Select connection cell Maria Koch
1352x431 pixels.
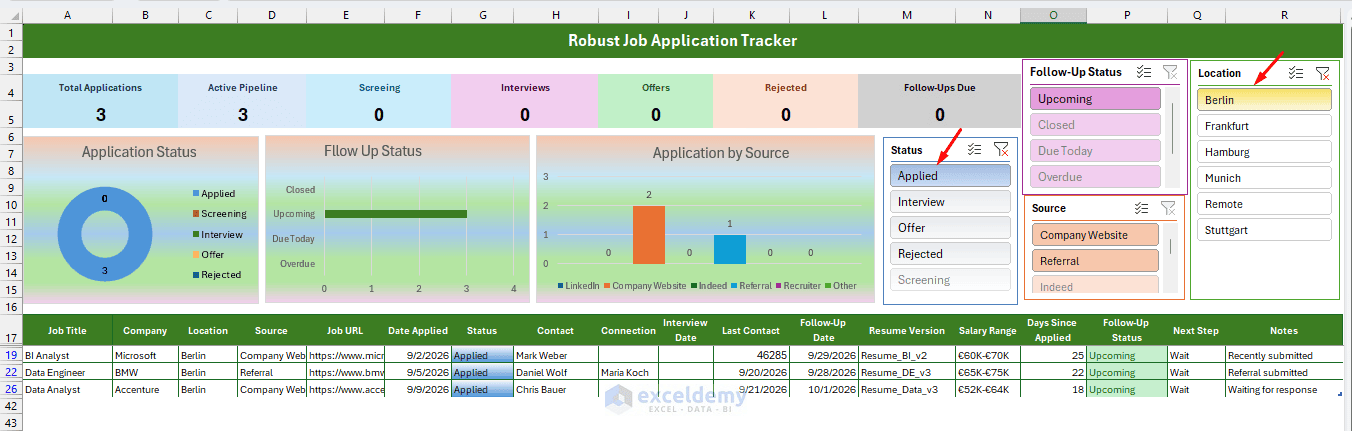click(x=628, y=372)
